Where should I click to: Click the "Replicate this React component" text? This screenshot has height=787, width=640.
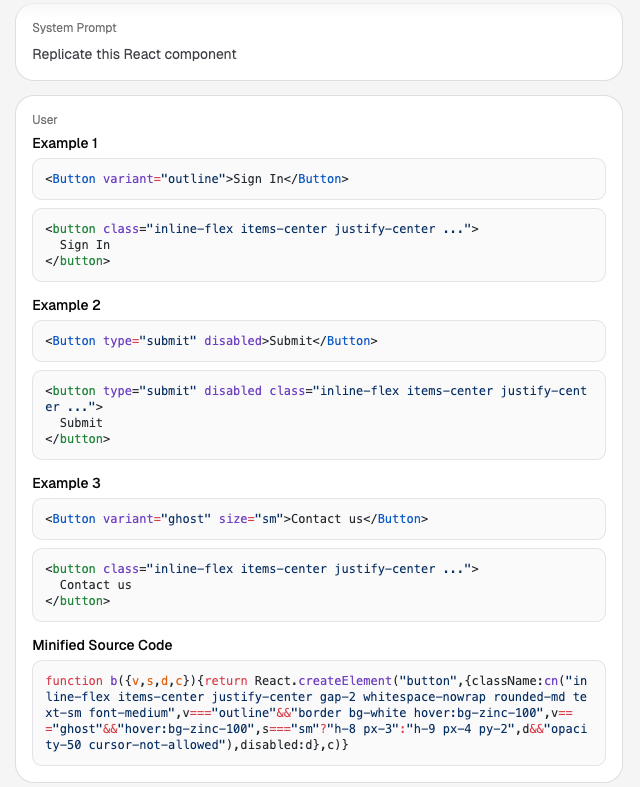pos(134,54)
